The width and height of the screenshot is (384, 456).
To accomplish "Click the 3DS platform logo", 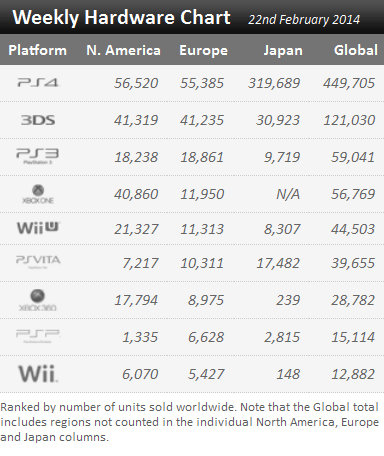I will click(x=38, y=120).
